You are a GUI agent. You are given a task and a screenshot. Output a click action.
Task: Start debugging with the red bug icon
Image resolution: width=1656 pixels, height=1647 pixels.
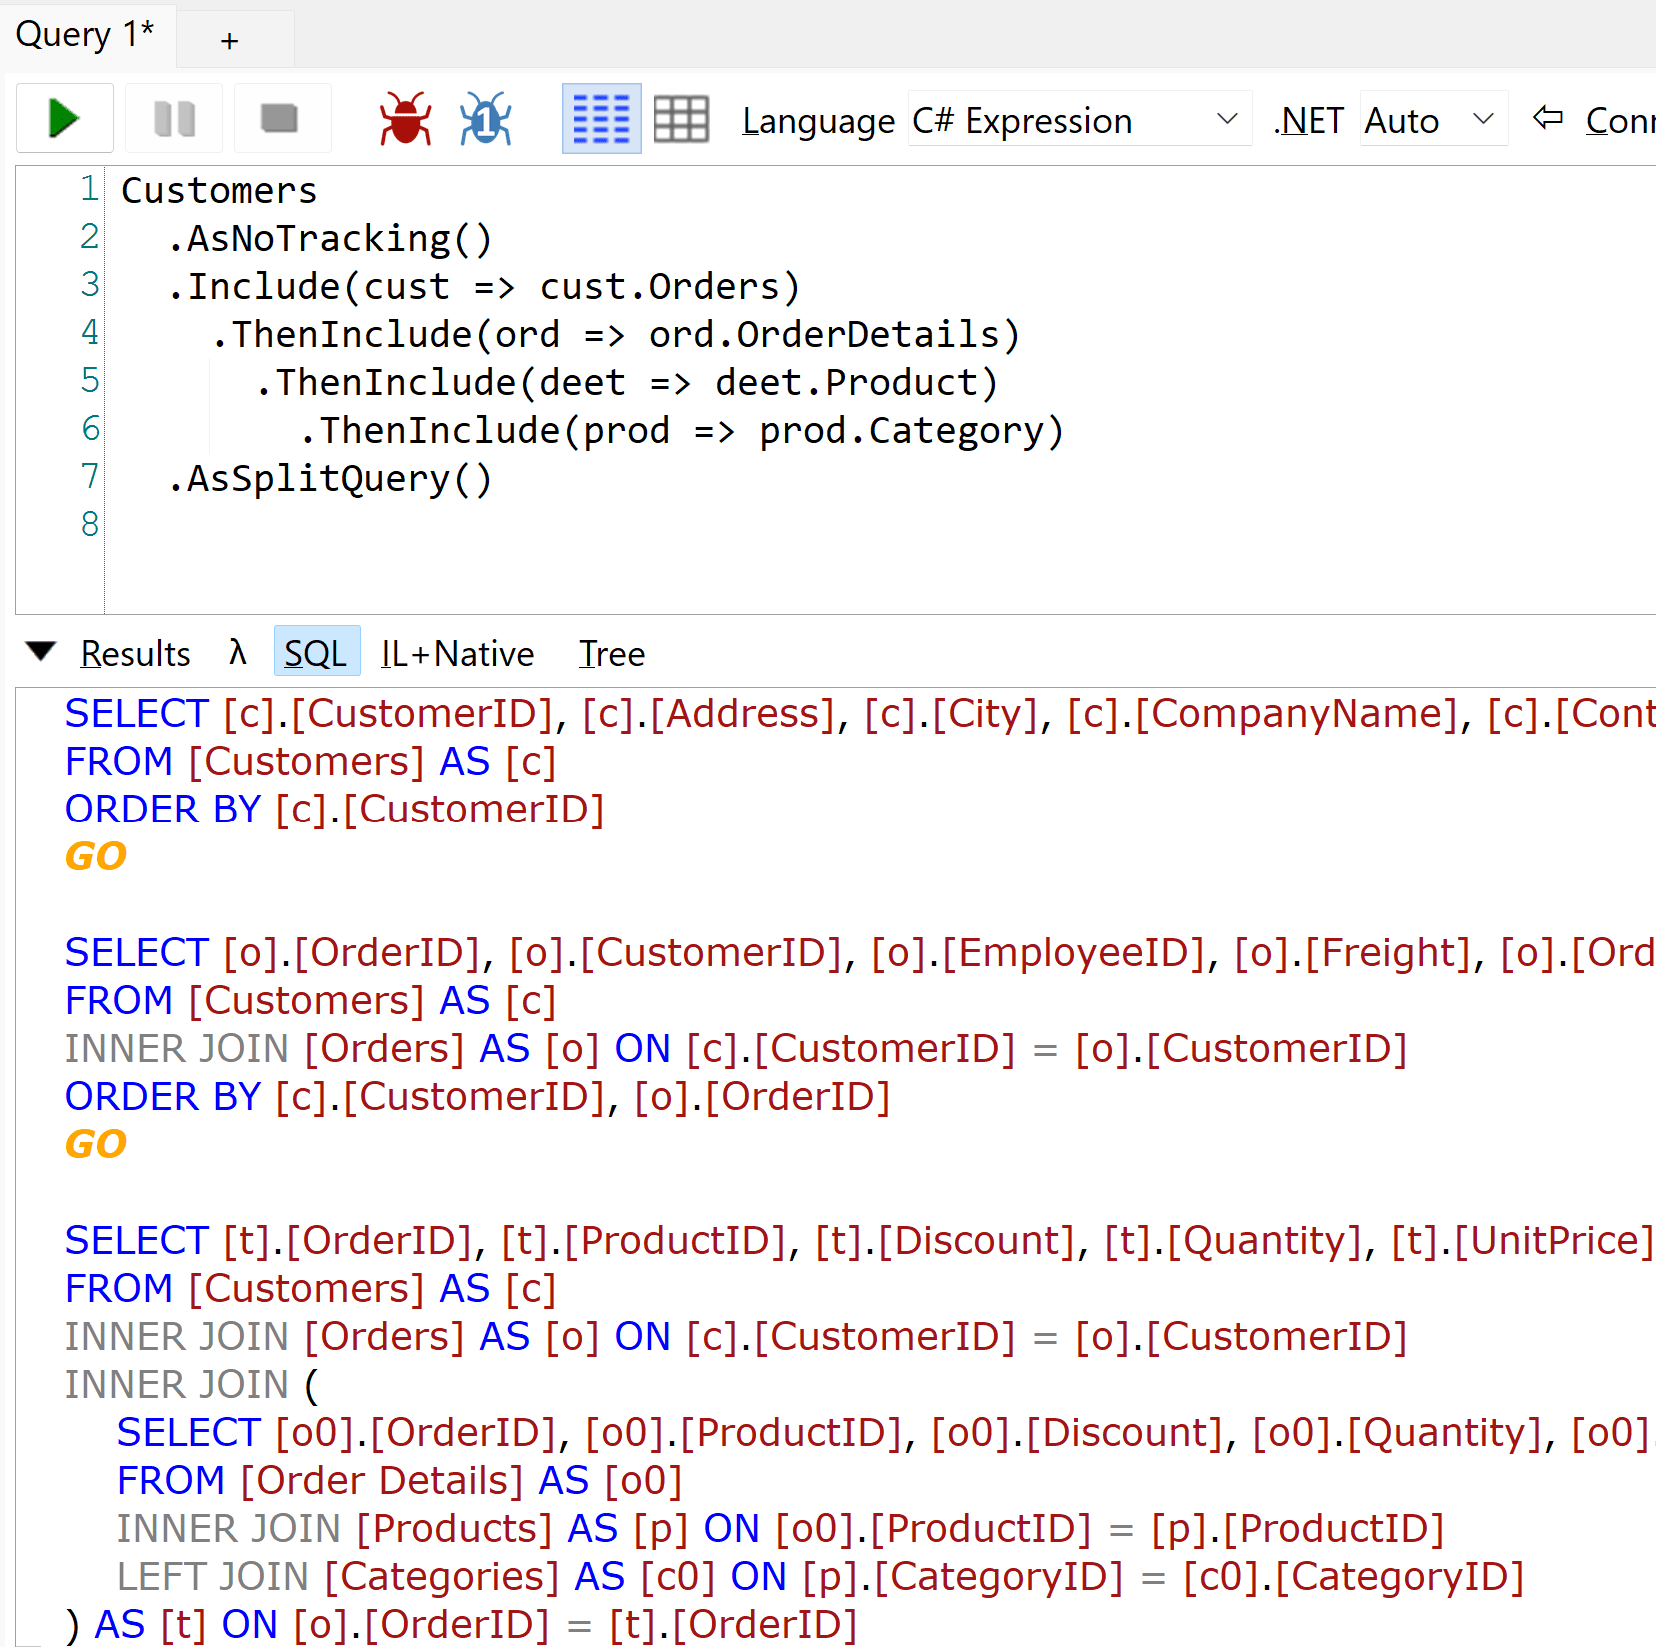405,119
